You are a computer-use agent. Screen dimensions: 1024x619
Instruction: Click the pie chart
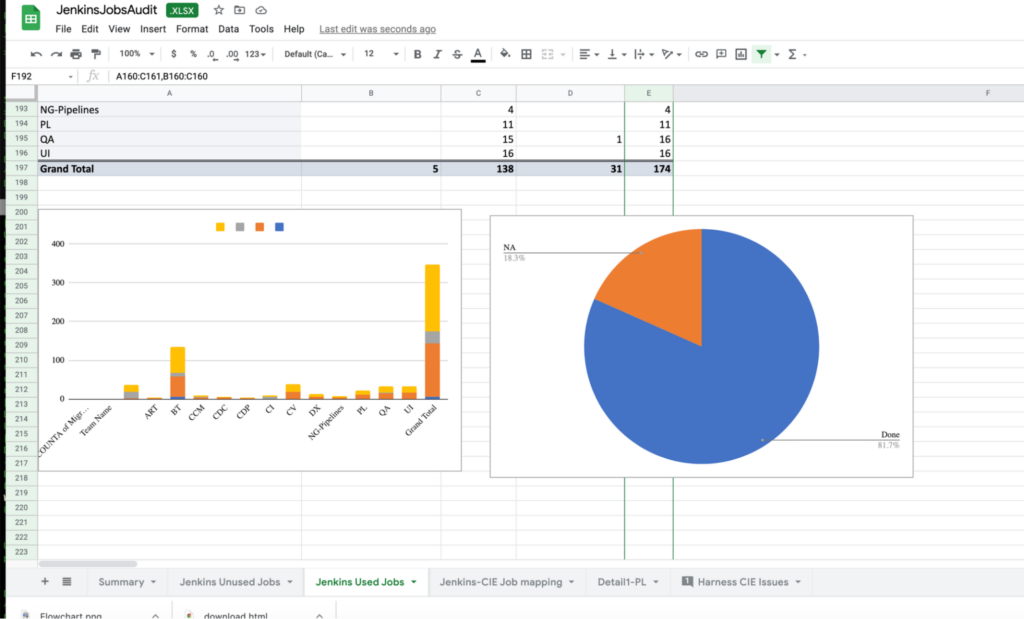[701, 346]
